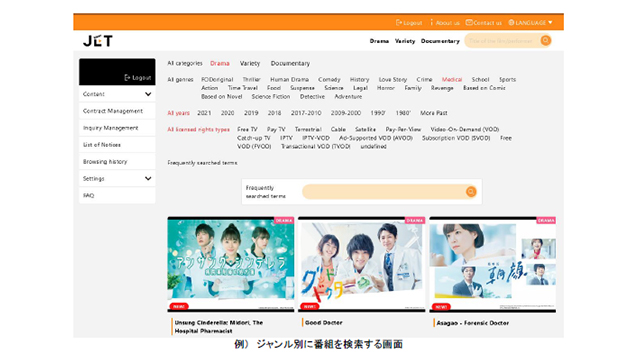Click Logout in the black sidebar panel
Image resolution: width=640 pixels, height=360 pixels.
coord(138,78)
